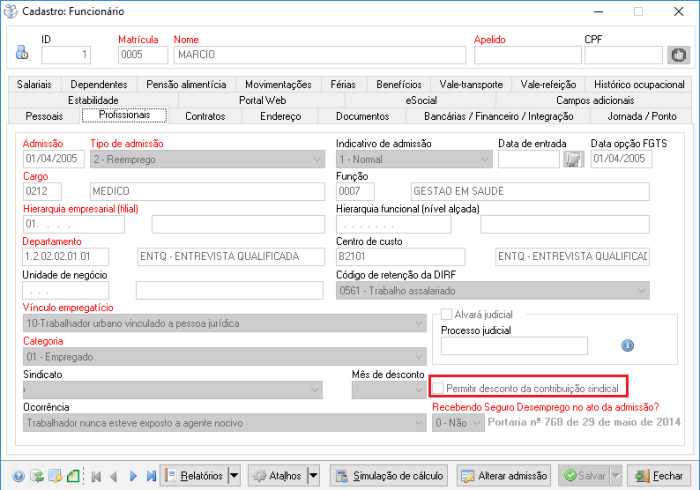Open the Código de retenção da DIRF dropdown
Viewport: 700px width, 490px height.
point(641,291)
